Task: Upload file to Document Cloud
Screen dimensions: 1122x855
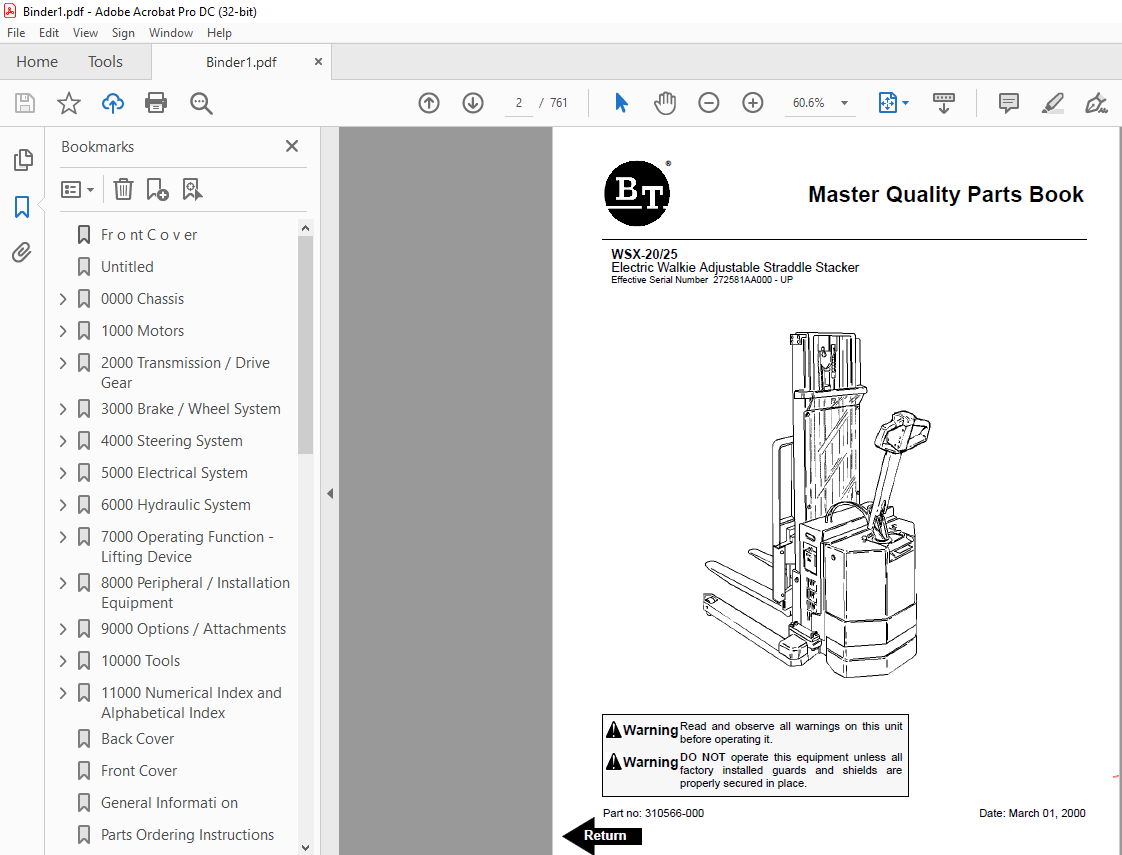Action: pyautogui.click(x=112, y=103)
